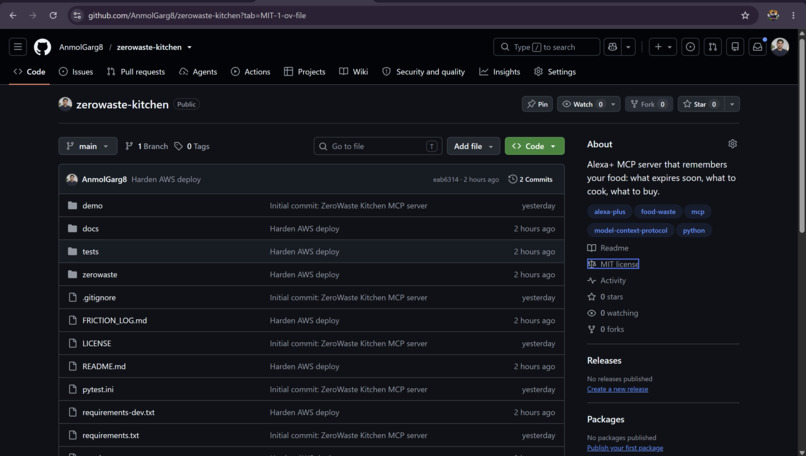
Task: Open the browser three-dot menu
Action: click(793, 15)
